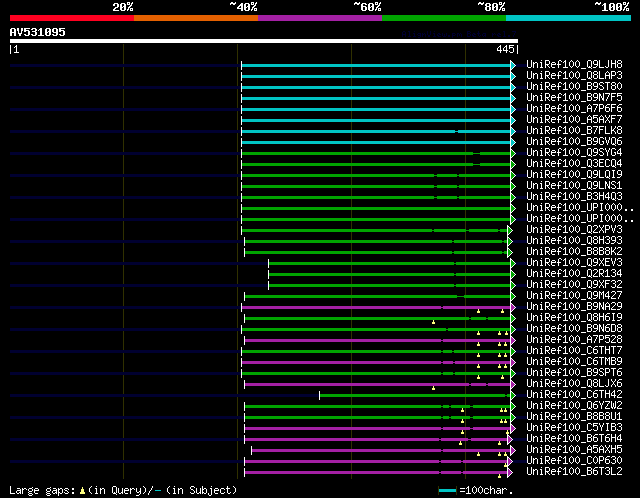Click the purple alignment bar for A5AXH5
The image size is (640, 498).
tap(381, 451)
